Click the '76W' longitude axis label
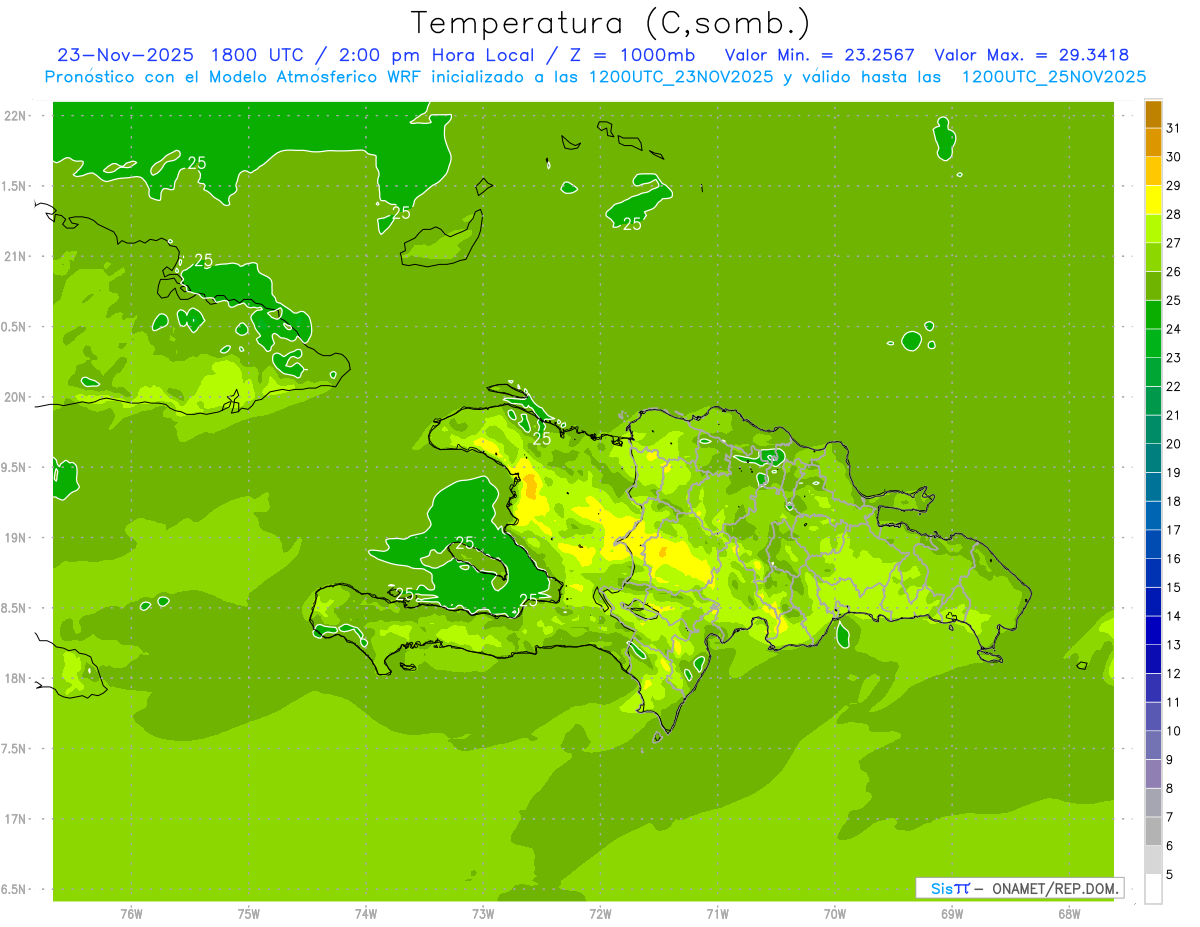This screenshot has width=1200, height=927. tap(131, 913)
